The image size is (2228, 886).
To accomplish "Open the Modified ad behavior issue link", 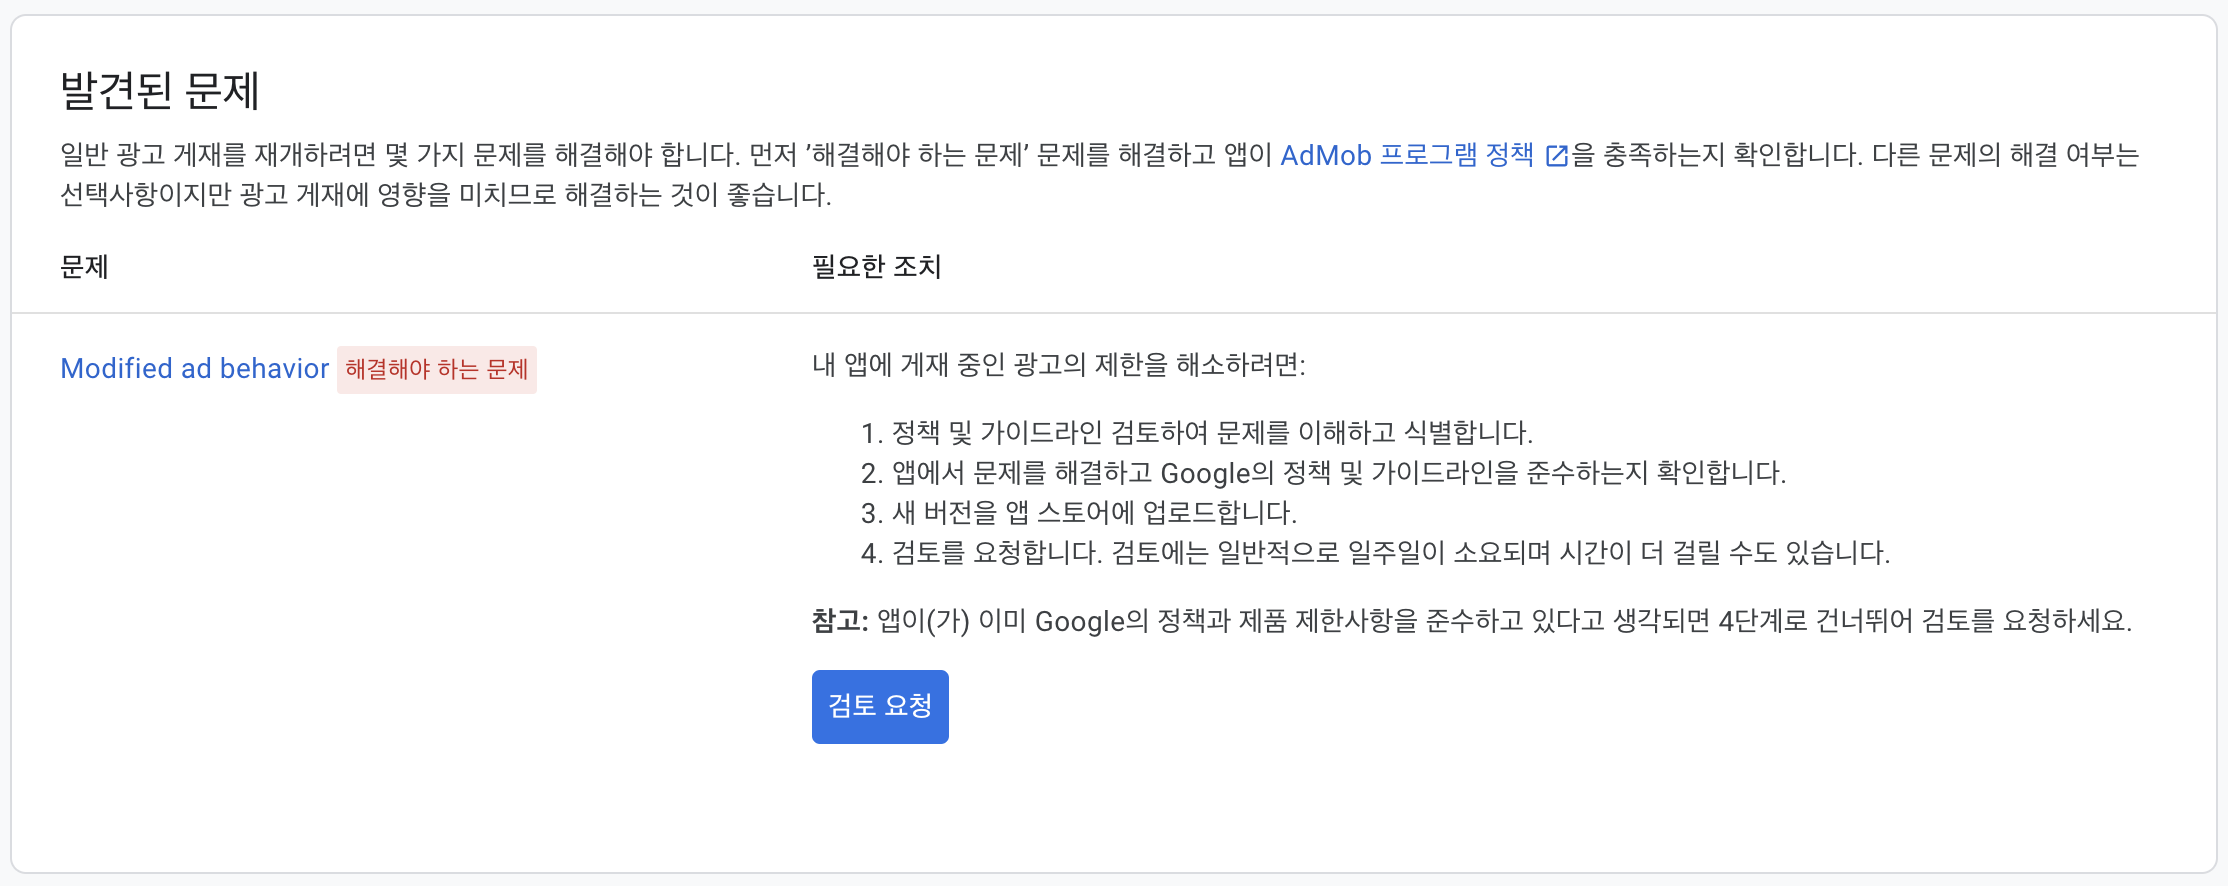I will click(x=194, y=369).
